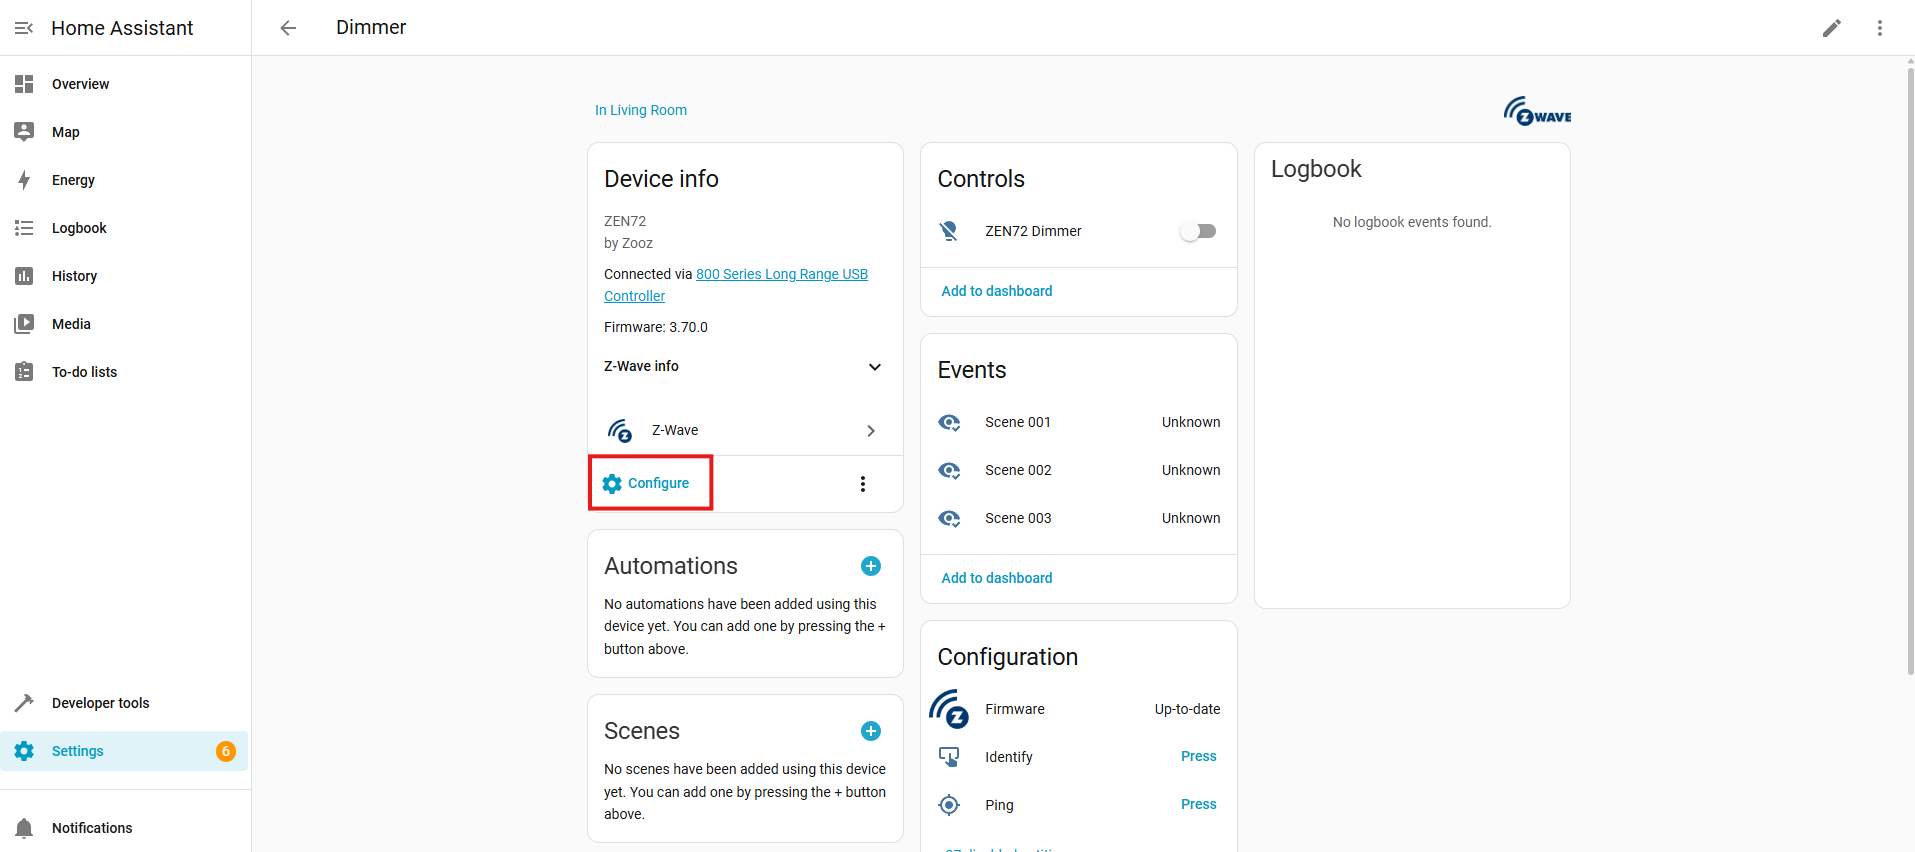1915x852 pixels.
Task: Open the Z-Wave integration row chevron
Action: tap(870, 431)
